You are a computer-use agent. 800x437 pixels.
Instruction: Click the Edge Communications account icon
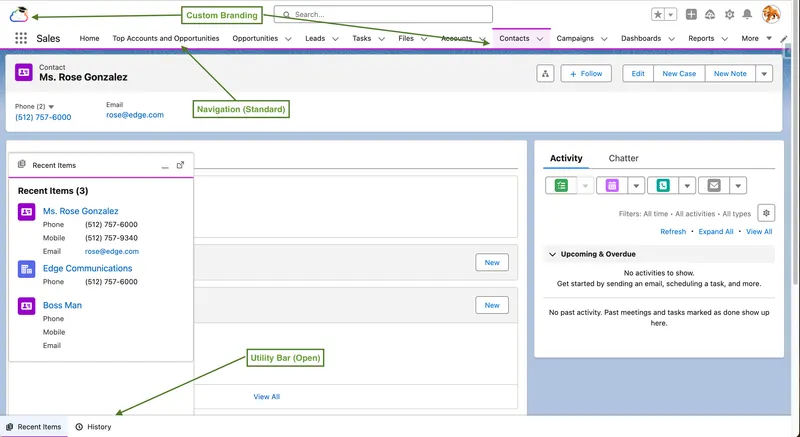(27, 269)
